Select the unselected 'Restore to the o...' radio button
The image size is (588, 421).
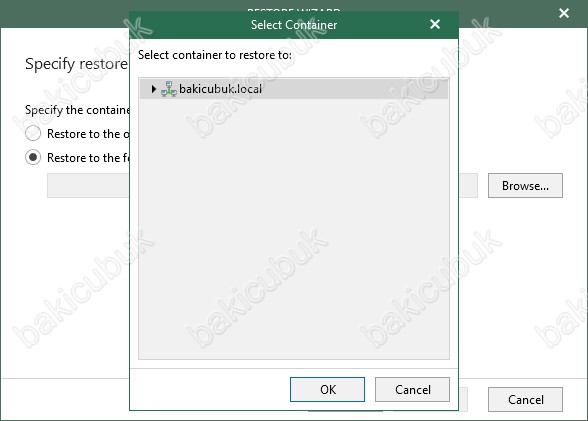click(x=33, y=133)
